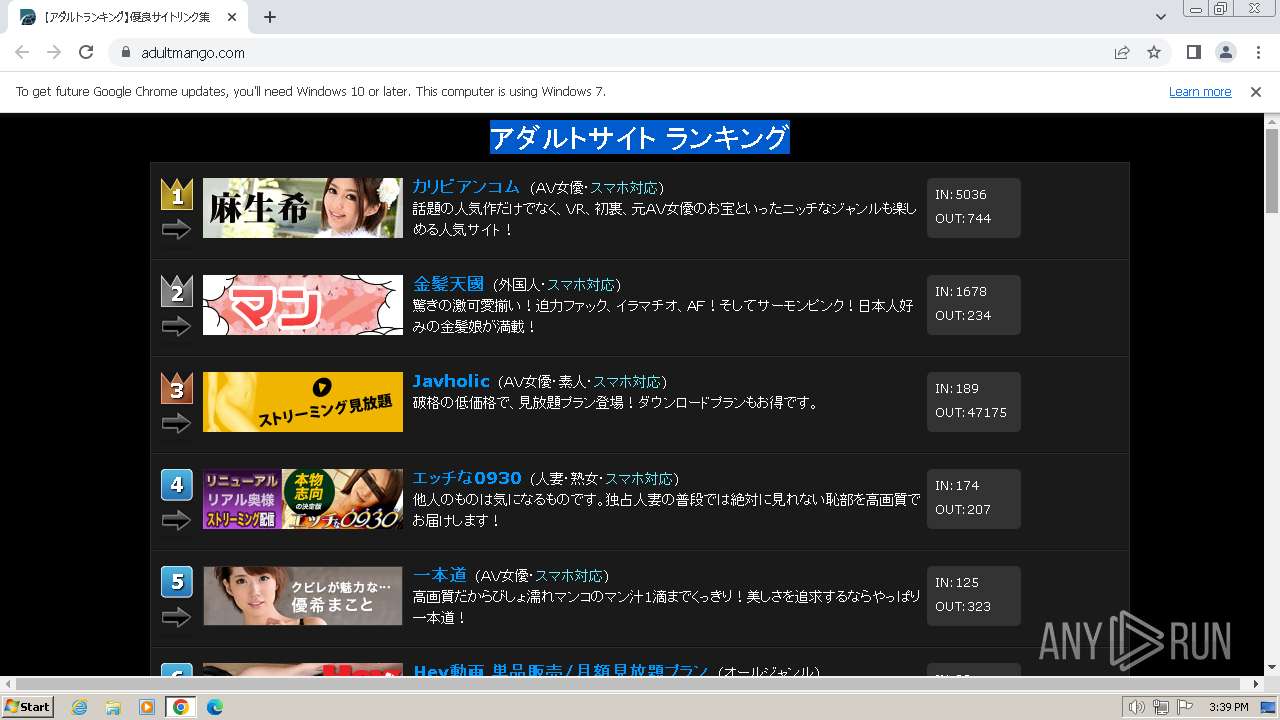This screenshot has width=1280, height=720.
Task: Open Chrome three-dot menu
Action: coord(1257,52)
